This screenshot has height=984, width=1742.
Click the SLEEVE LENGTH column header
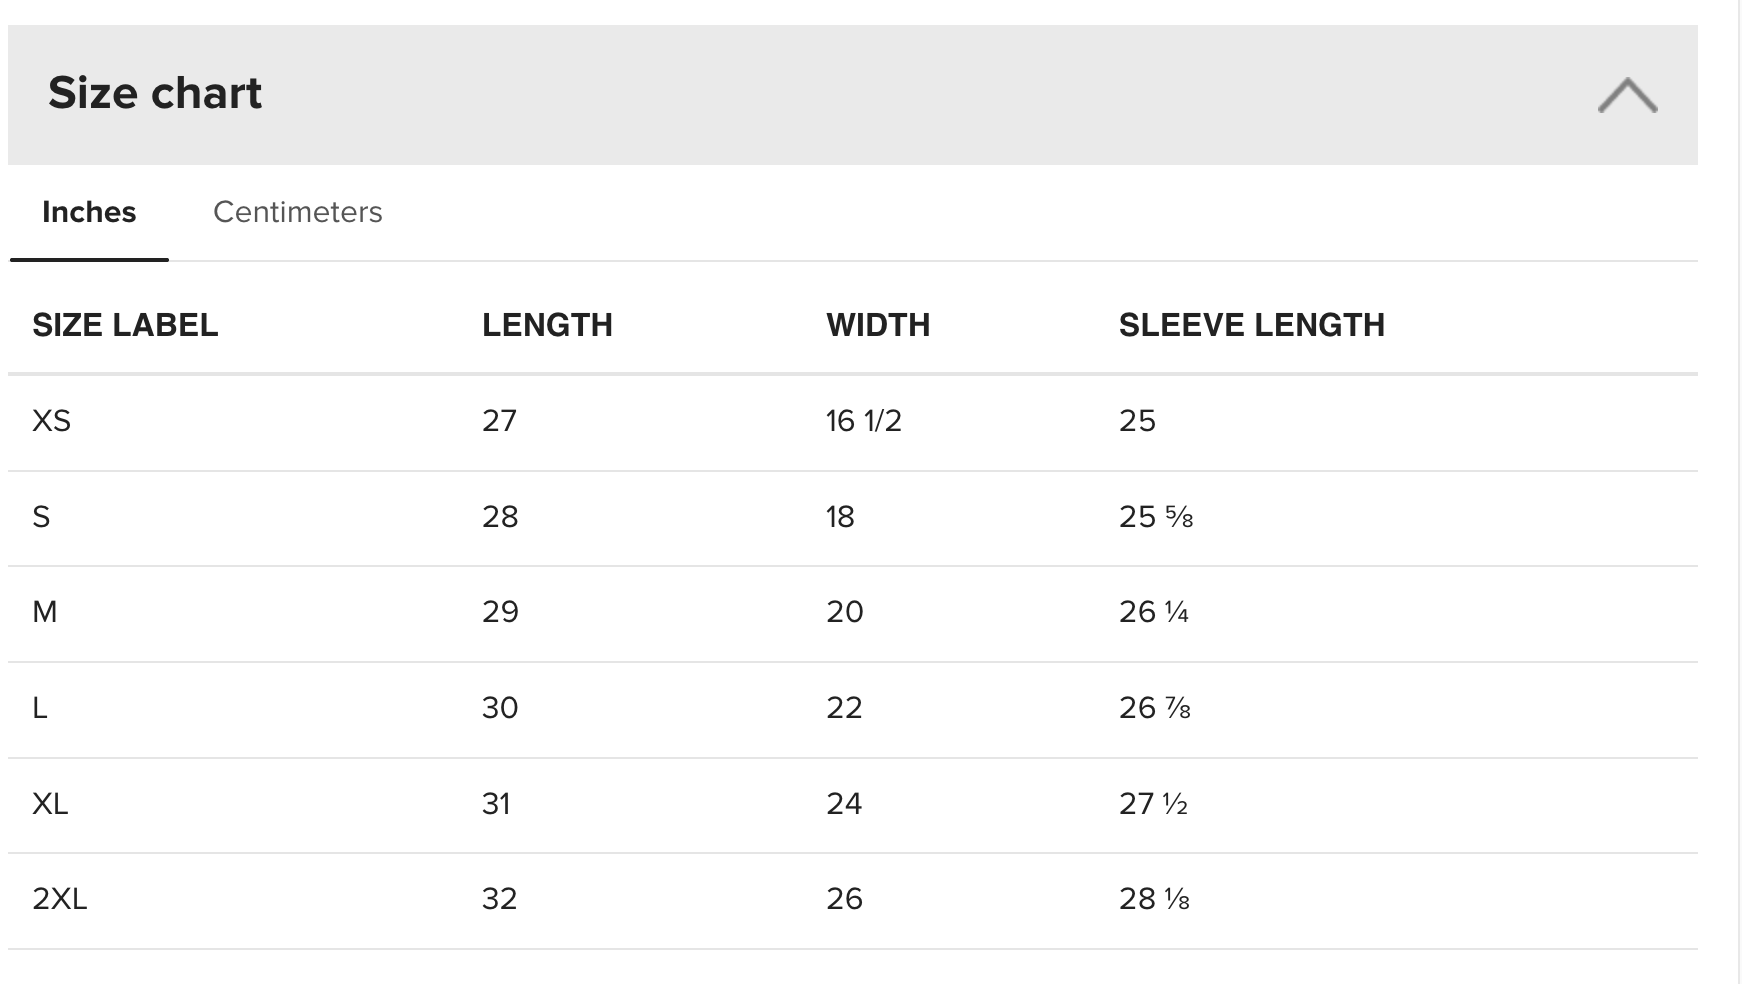click(x=1251, y=325)
